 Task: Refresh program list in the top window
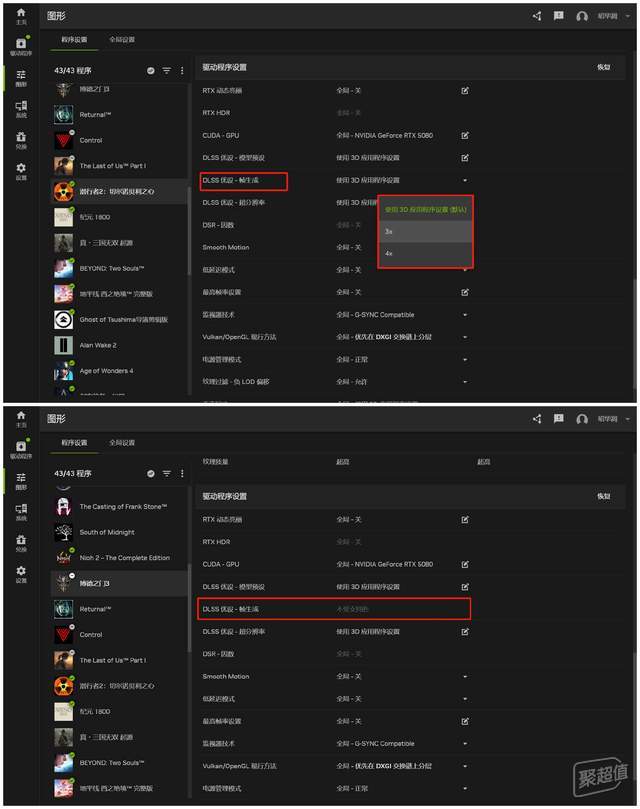click(151, 71)
